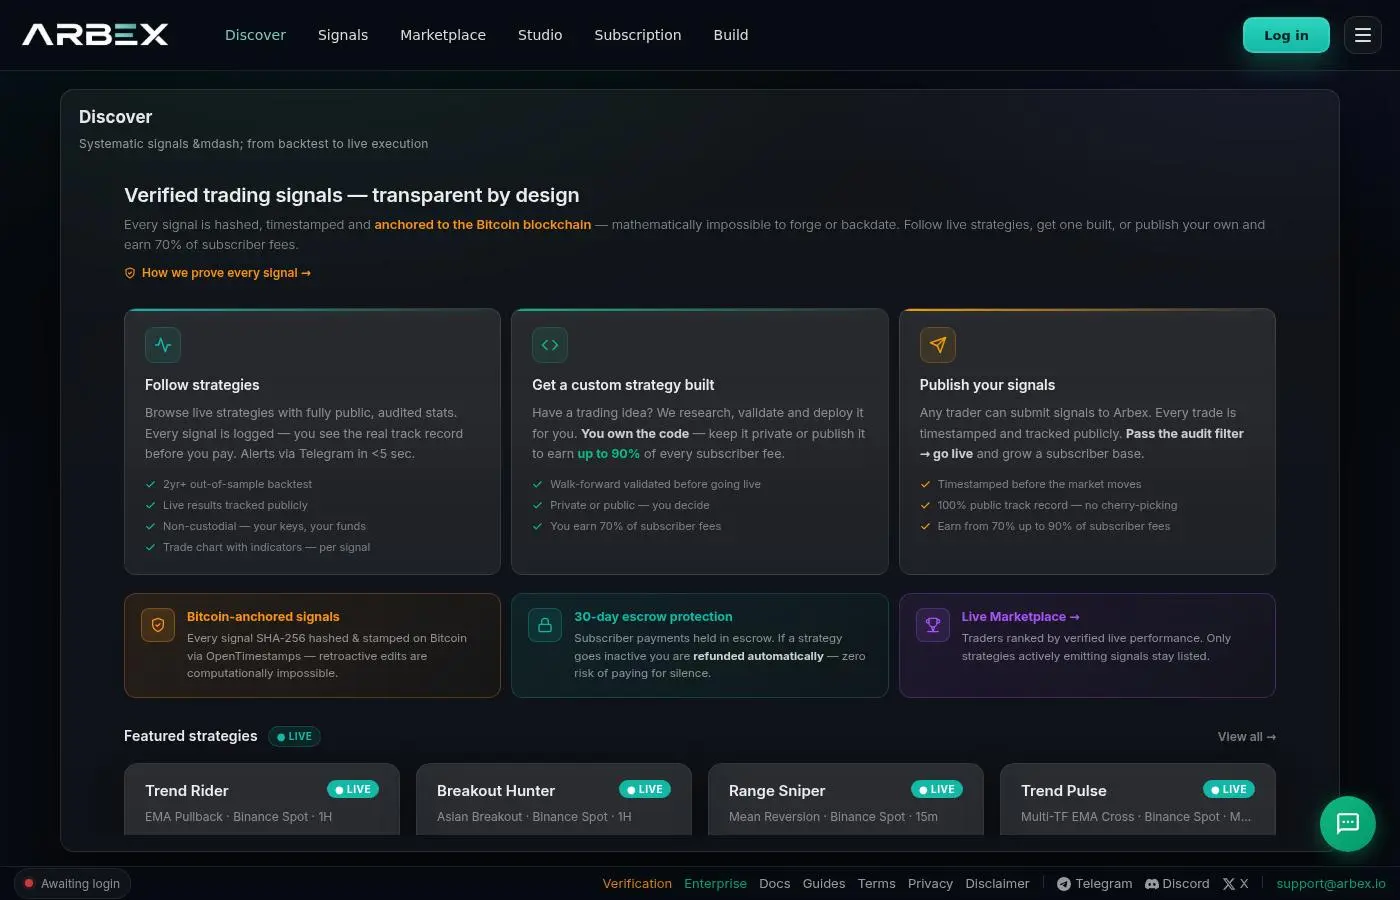Click the ARBEX logo

click(95, 35)
